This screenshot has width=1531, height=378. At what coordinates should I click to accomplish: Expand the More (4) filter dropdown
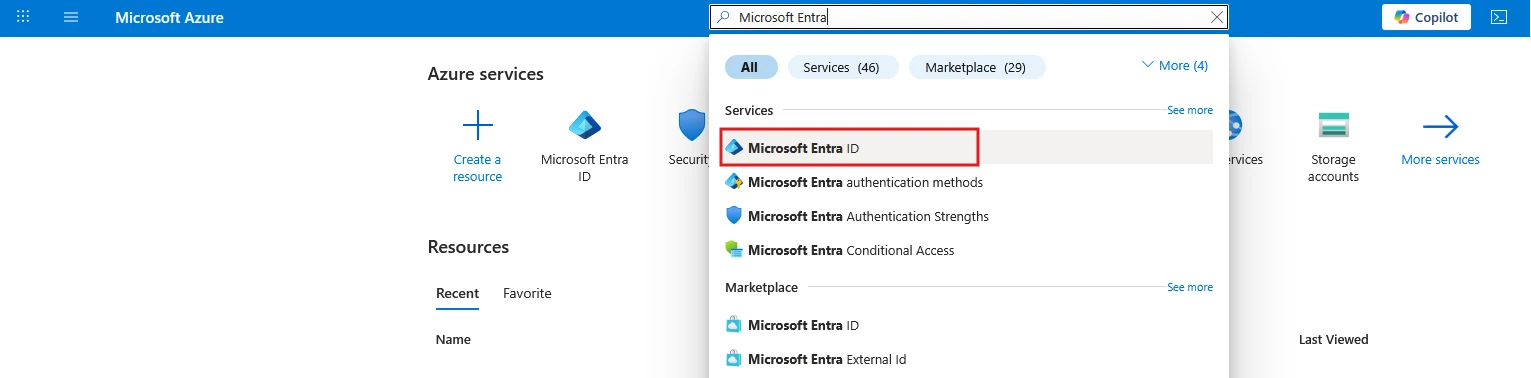click(x=1175, y=65)
